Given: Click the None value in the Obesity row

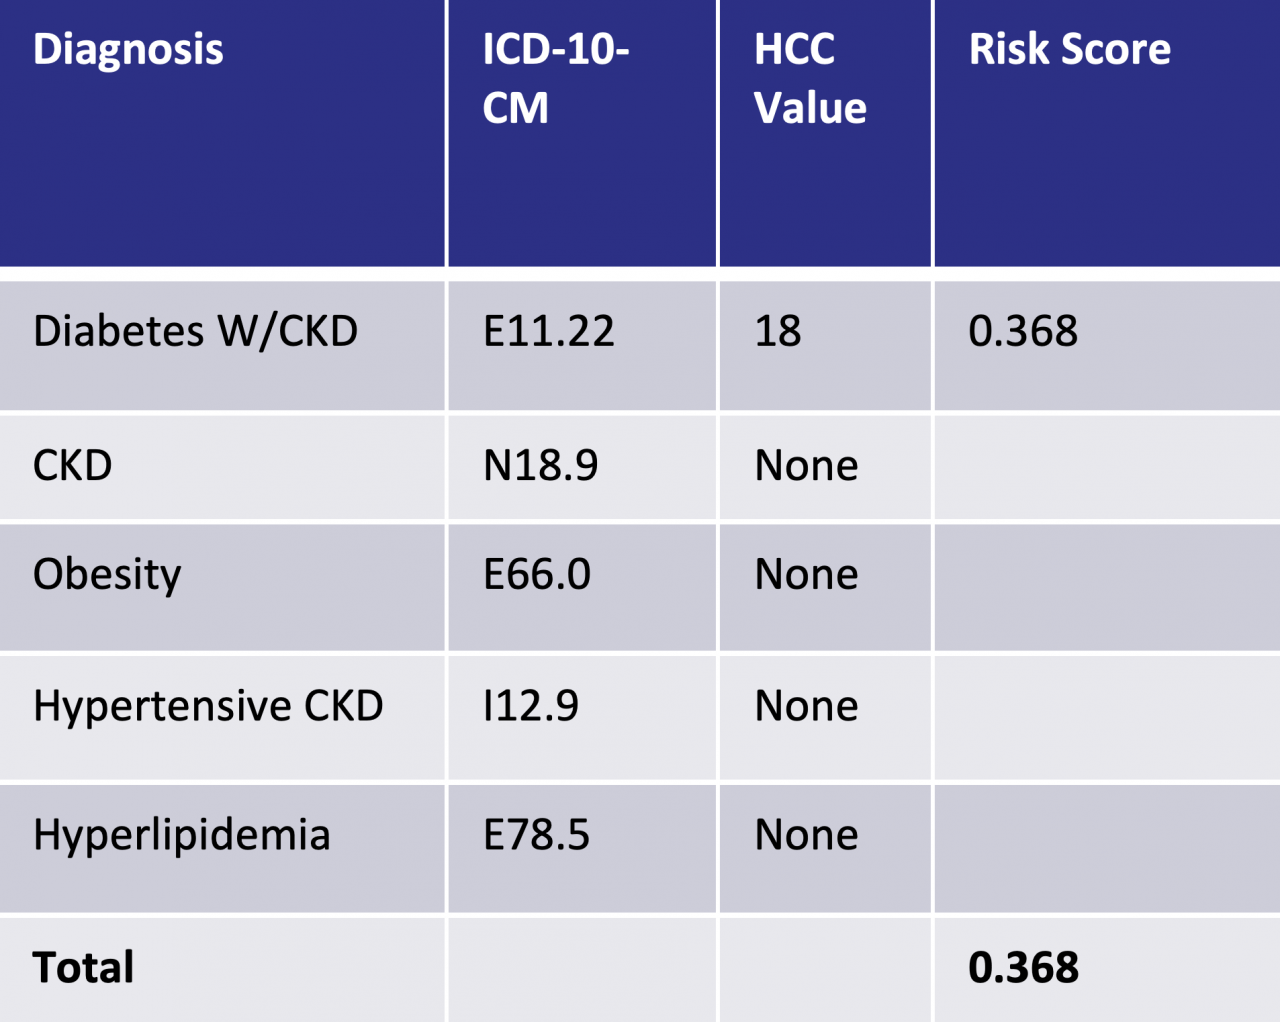Looking at the screenshot, I should [806, 575].
